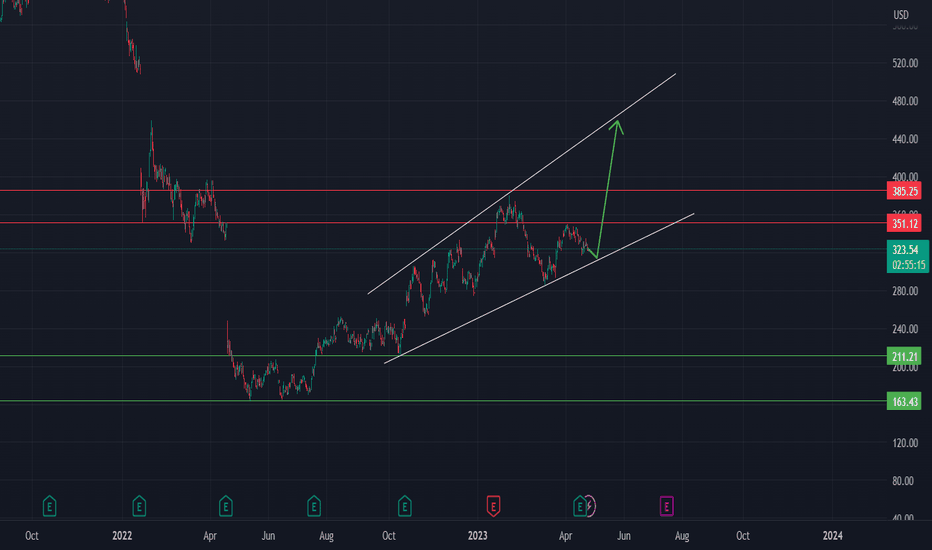Click the countdown timer 02:55:15
The height and width of the screenshot is (550, 932).
coord(908,265)
